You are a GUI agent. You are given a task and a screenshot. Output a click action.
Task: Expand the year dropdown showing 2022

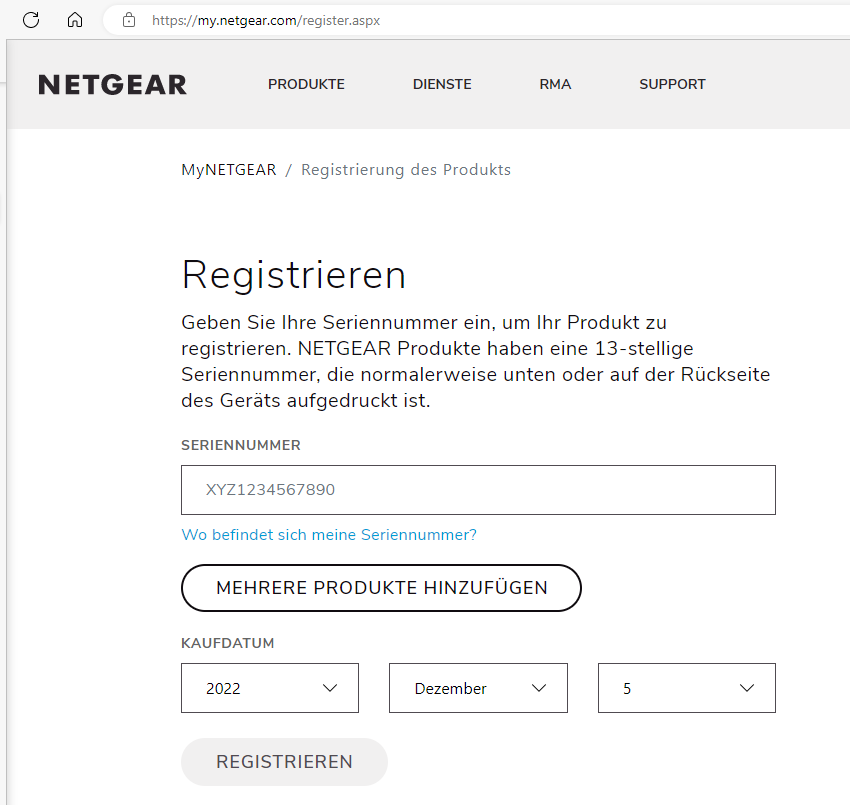point(269,688)
